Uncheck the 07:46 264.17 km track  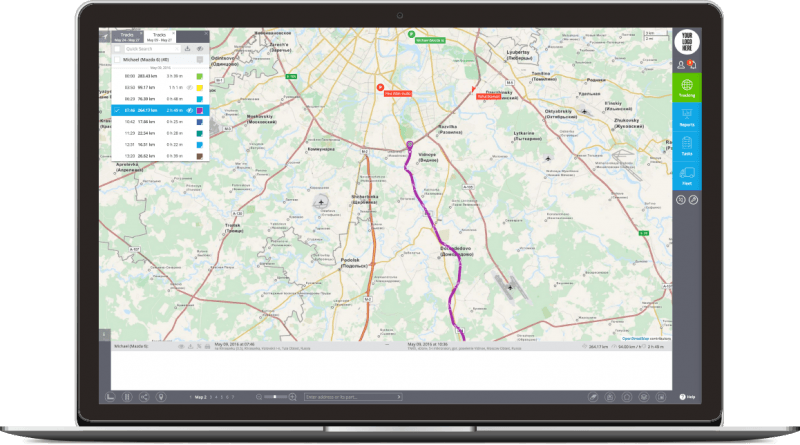[117, 110]
